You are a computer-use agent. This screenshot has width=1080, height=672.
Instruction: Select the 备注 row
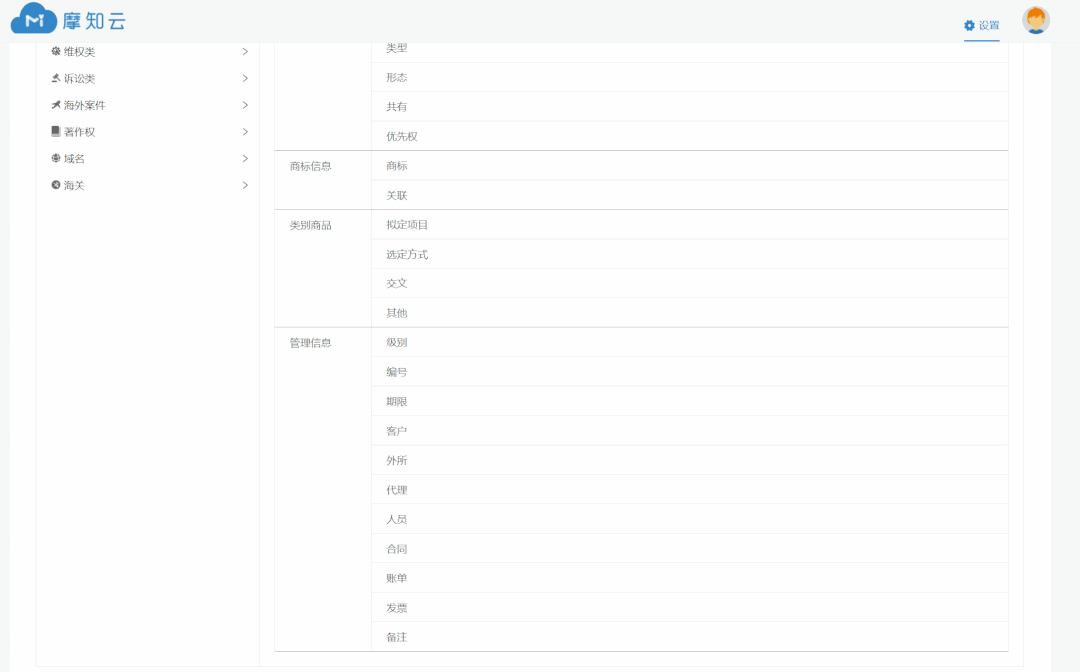tap(689, 638)
